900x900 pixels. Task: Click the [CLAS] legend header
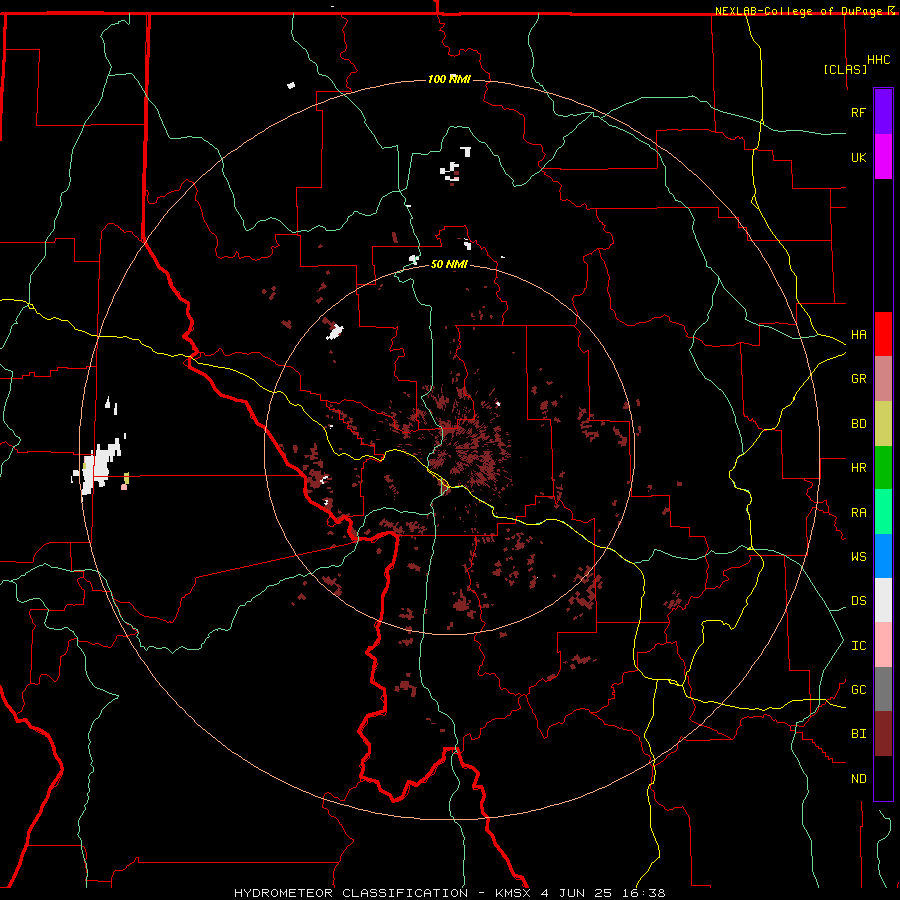(x=845, y=70)
